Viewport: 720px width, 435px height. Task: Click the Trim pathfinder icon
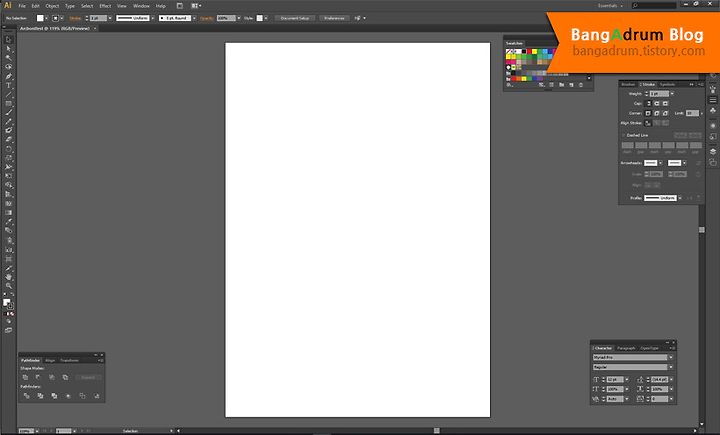(x=40, y=395)
